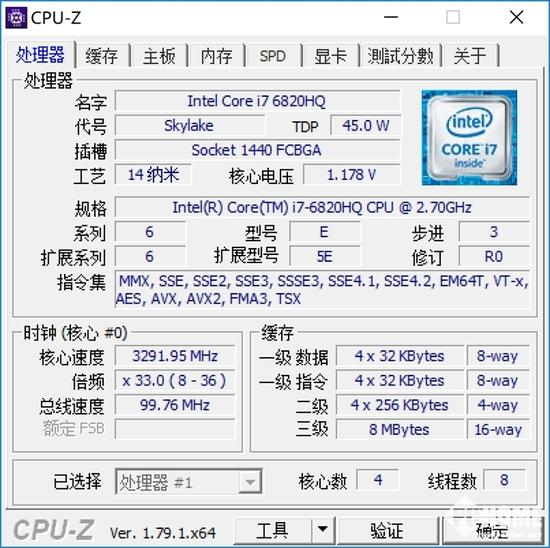Go to the 測試分數 benchmark tab
The width and height of the screenshot is (550, 548).
[400, 56]
